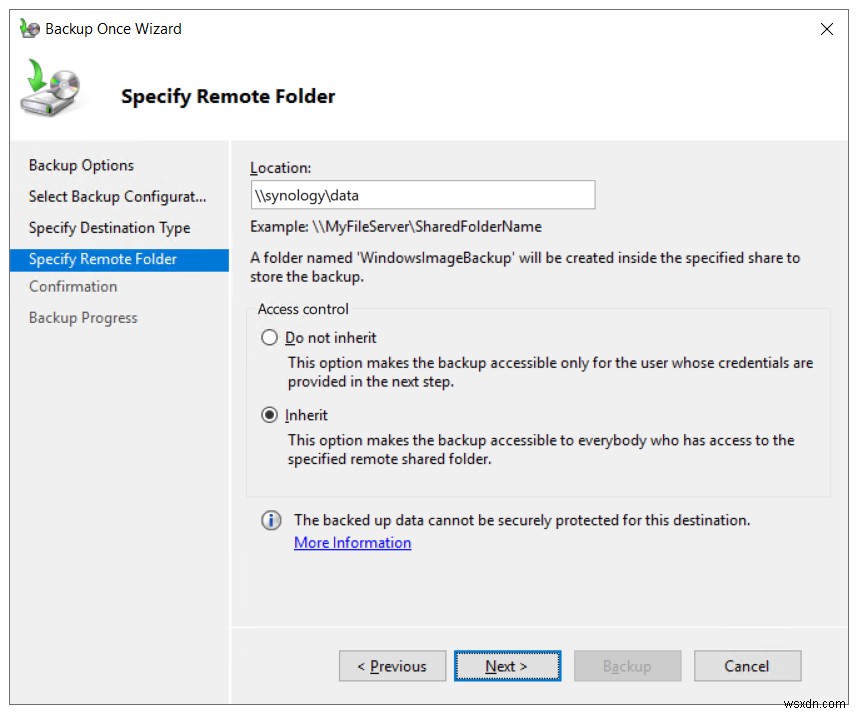Go back using the Previous button

[x=392, y=665]
